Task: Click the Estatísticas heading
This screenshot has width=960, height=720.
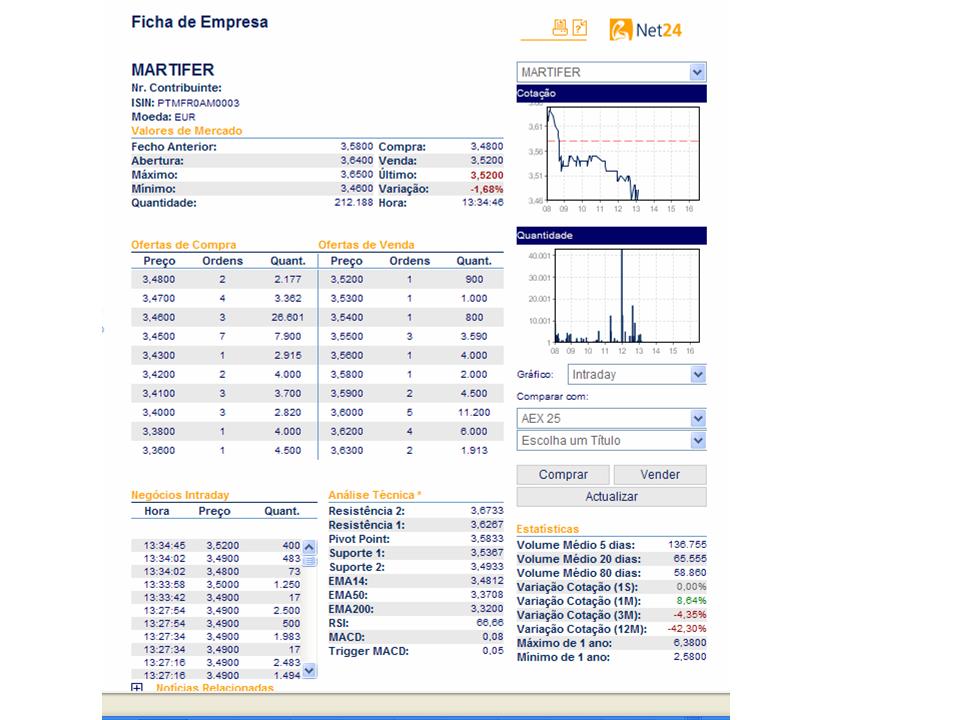Action: 547,529
